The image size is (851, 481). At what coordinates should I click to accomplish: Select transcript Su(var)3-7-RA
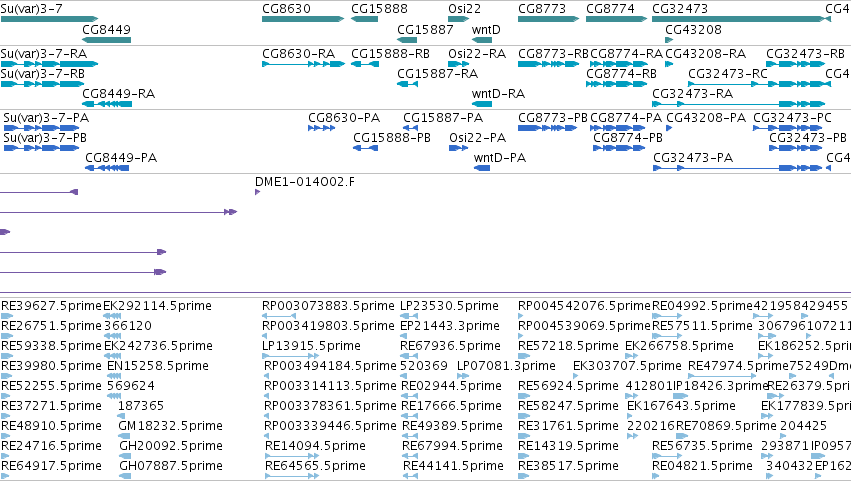click(x=44, y=54)
